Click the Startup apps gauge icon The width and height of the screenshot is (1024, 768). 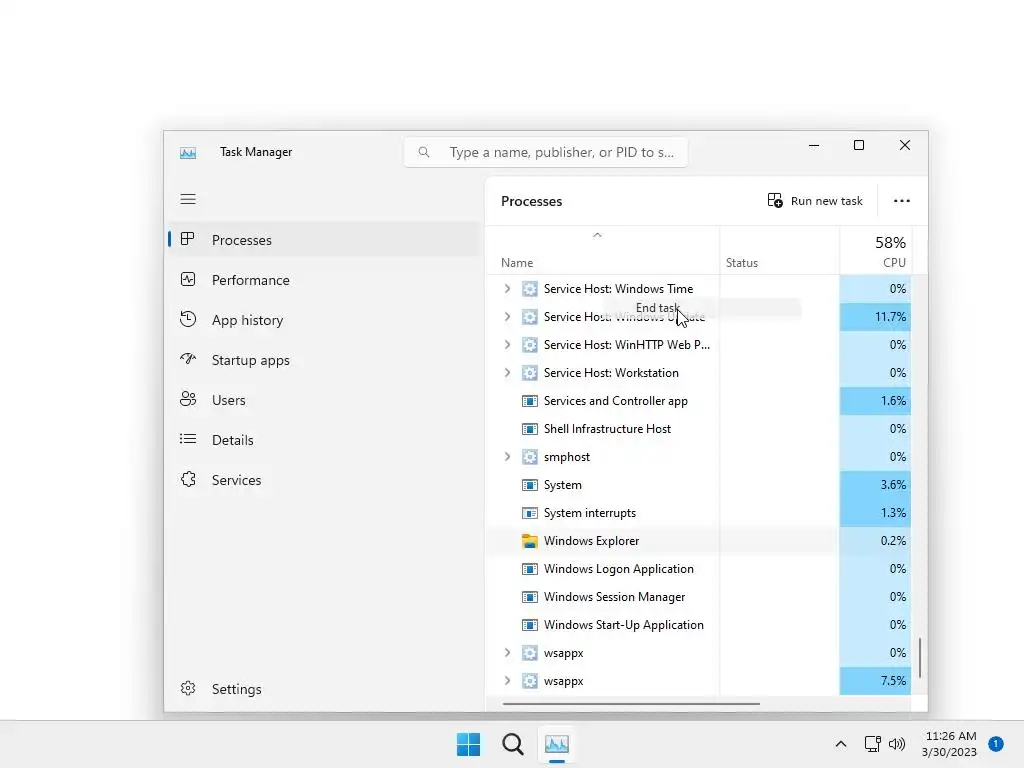(x=188, y=359)
